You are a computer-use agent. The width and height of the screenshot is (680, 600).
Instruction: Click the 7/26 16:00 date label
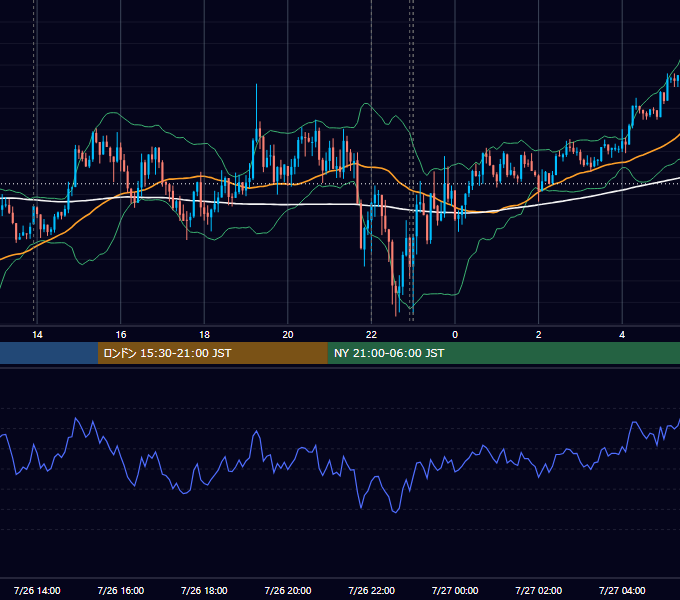click(x=121, y=590)
